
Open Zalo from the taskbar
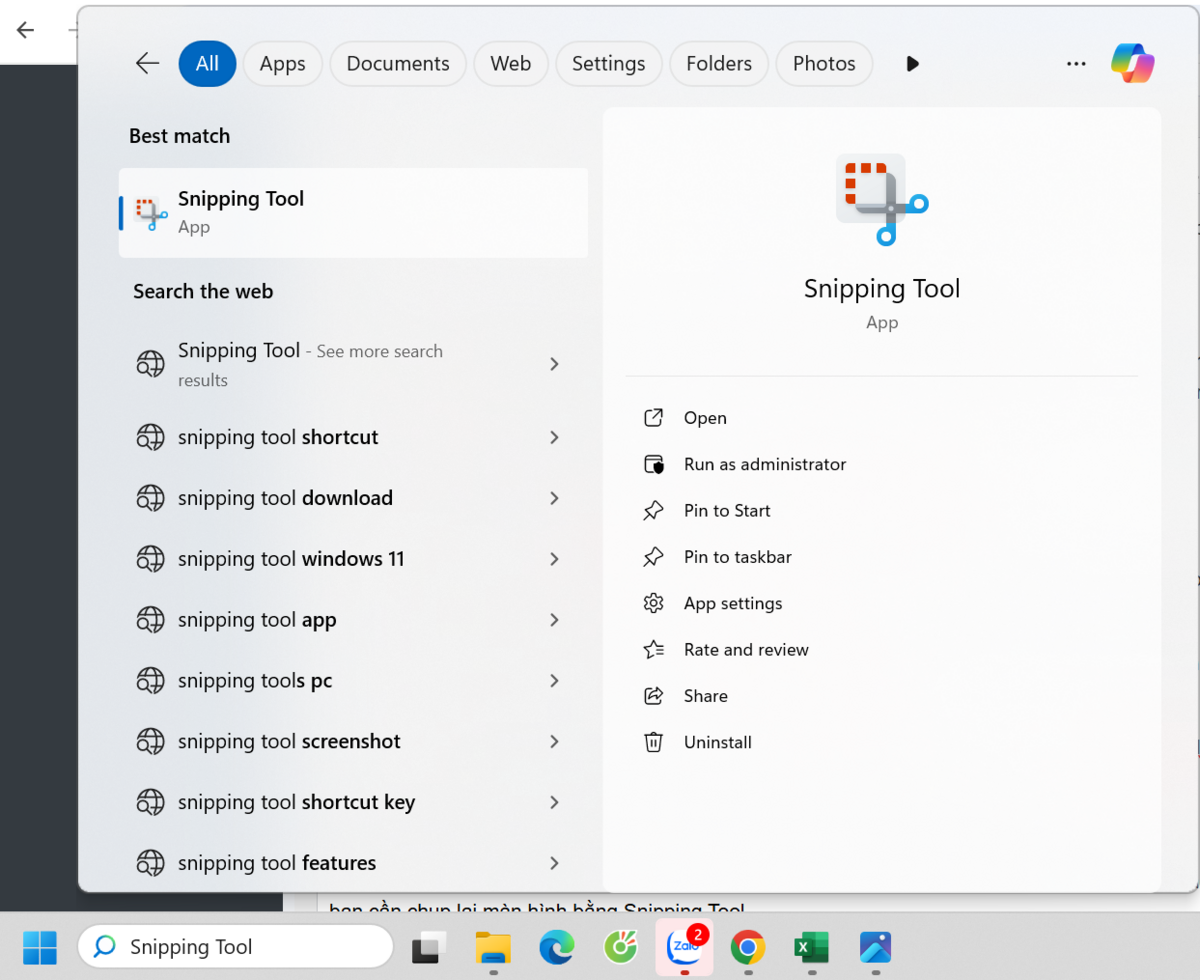click(x=684, y=948)
